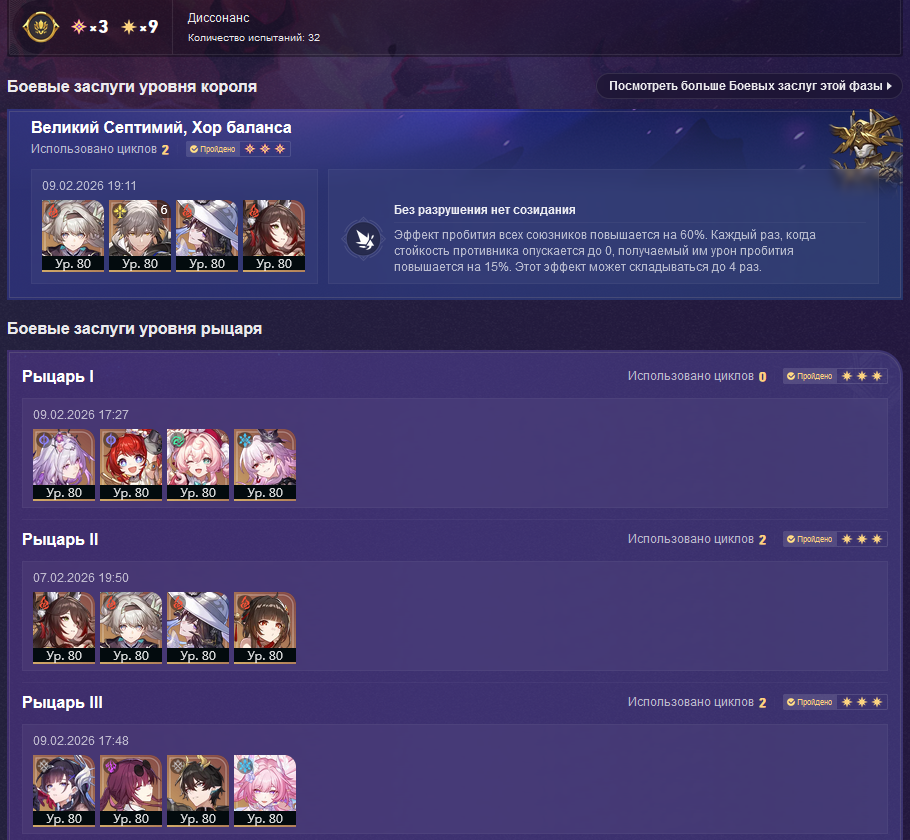Click the 'Пройдено' badge for Рыцарь III
This screenshot has height=840, width=910.
coord(809,702)
